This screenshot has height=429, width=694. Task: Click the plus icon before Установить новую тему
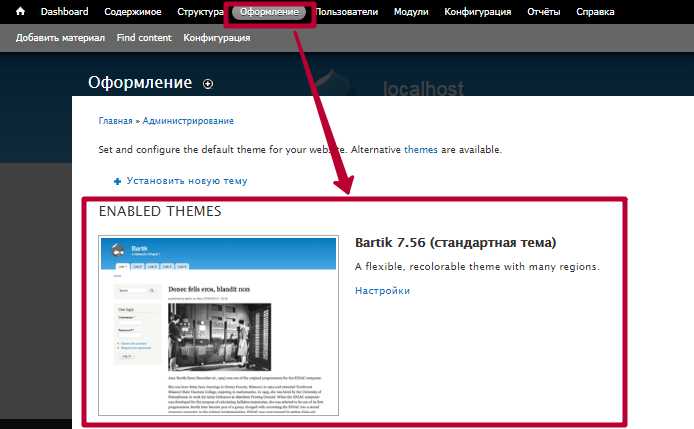click(117, 181)
